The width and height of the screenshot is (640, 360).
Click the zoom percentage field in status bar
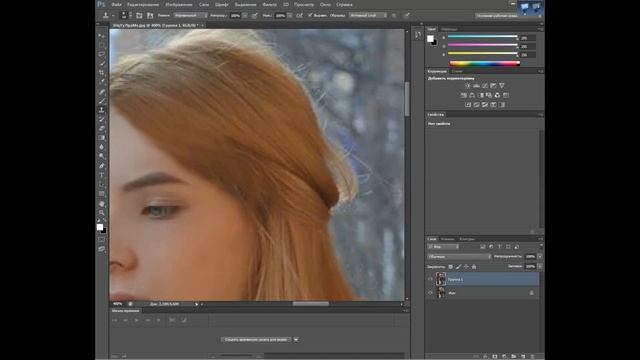(118, 304)
